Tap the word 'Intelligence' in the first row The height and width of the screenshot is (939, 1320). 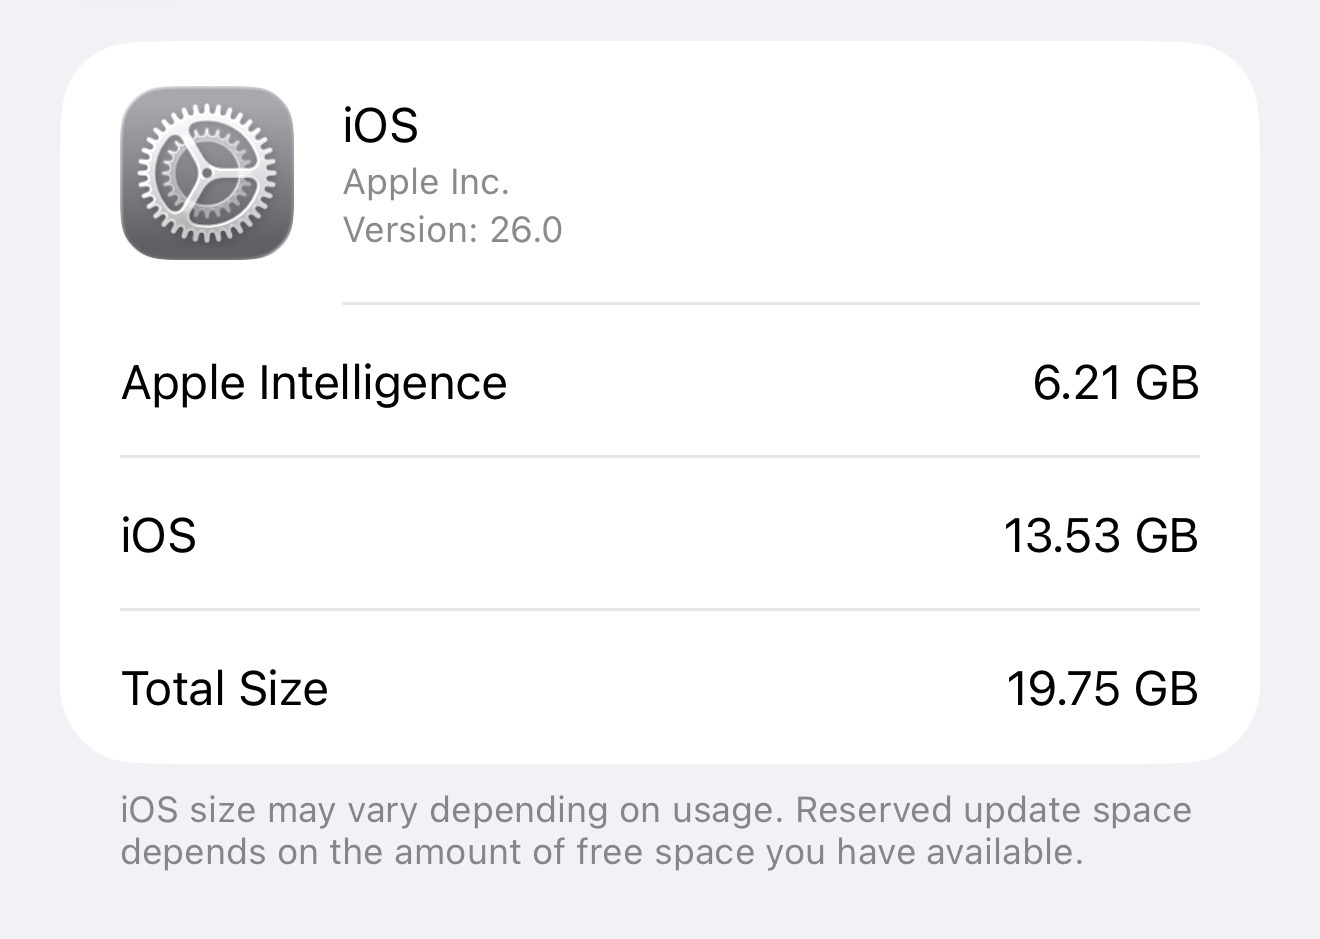tap(382, 384)
